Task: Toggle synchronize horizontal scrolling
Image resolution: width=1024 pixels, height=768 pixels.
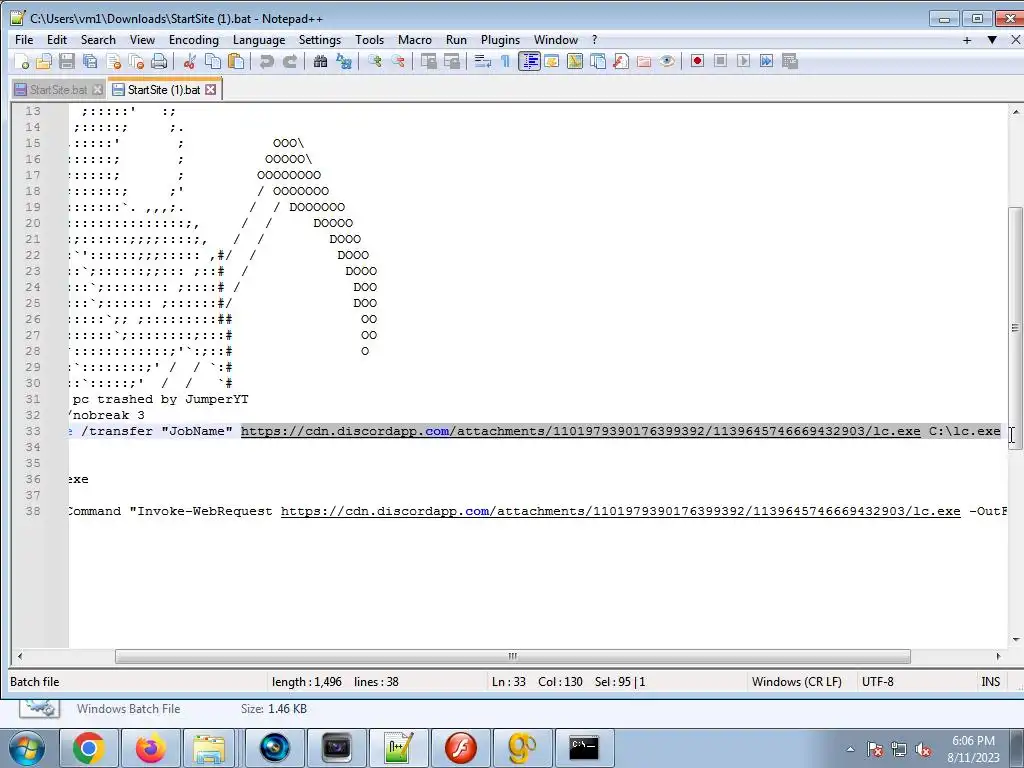Action: coord(452,61)
